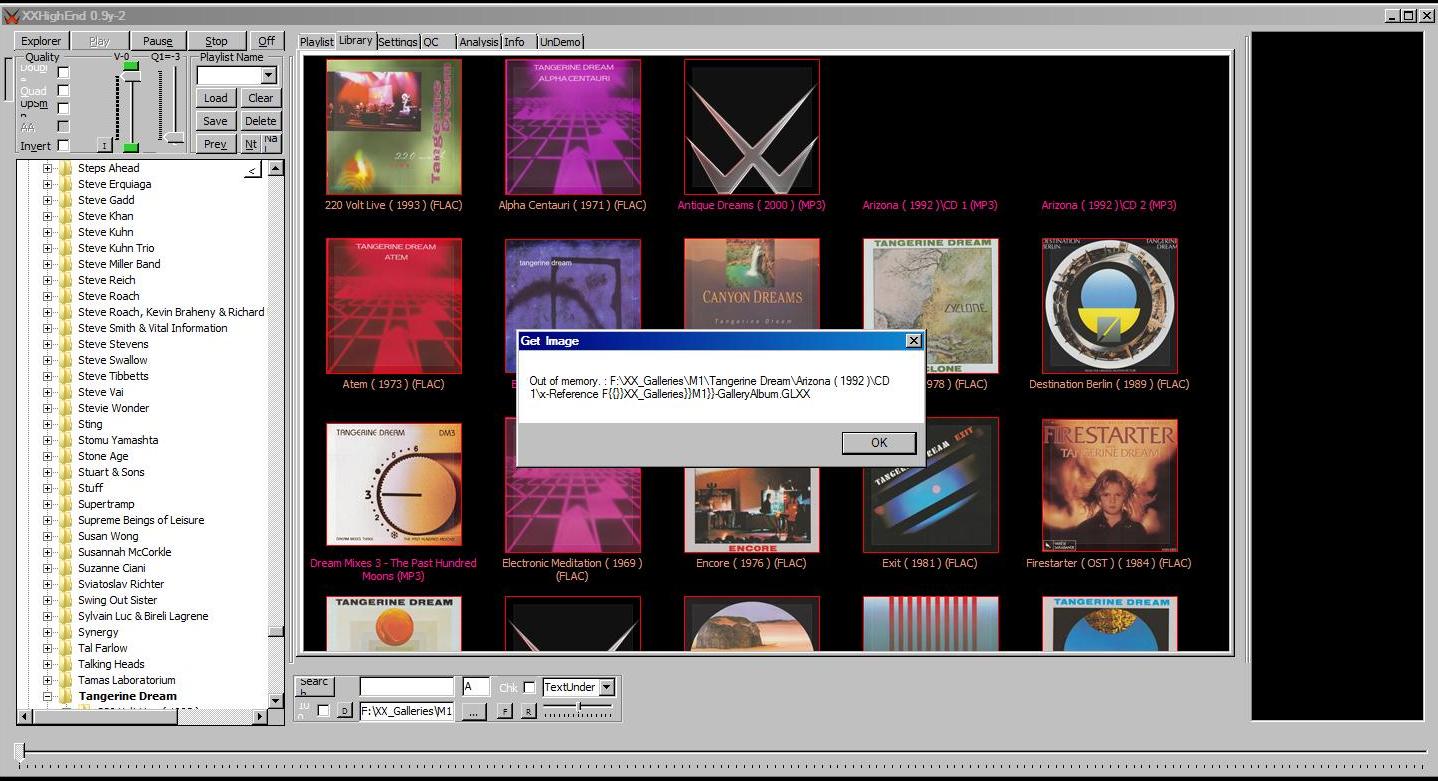
Task: Expand the Steve Roach tree node
Action: point(47,296)
